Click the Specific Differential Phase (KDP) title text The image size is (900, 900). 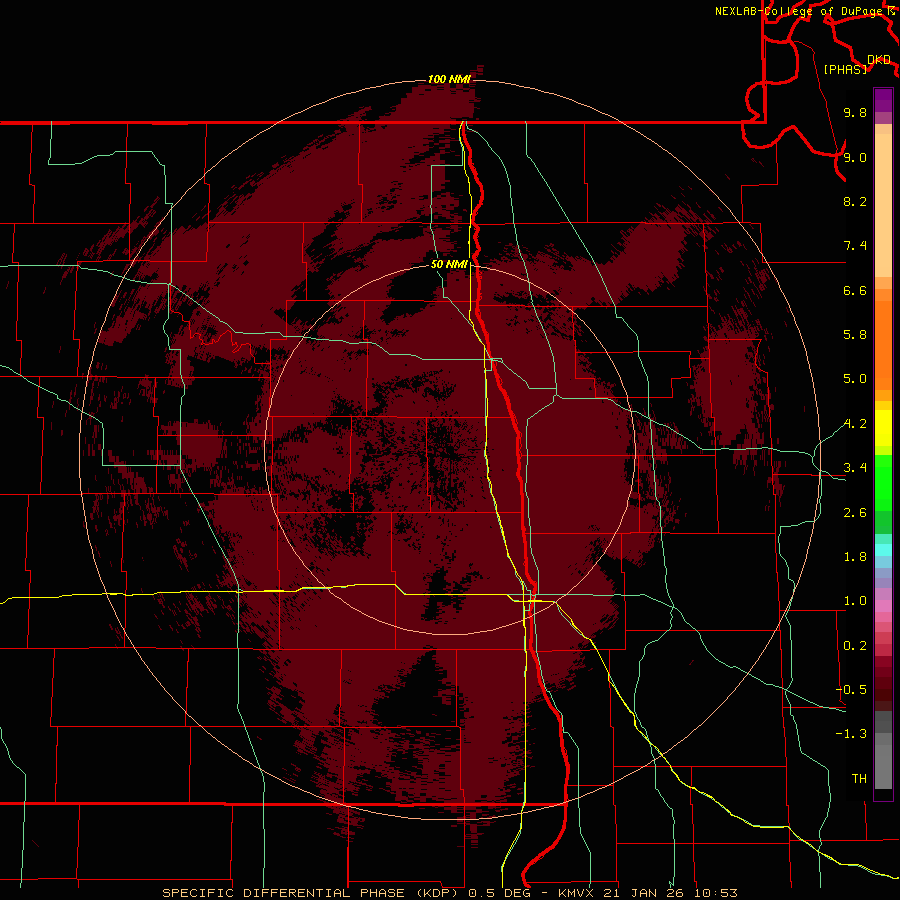pos(312,893)
